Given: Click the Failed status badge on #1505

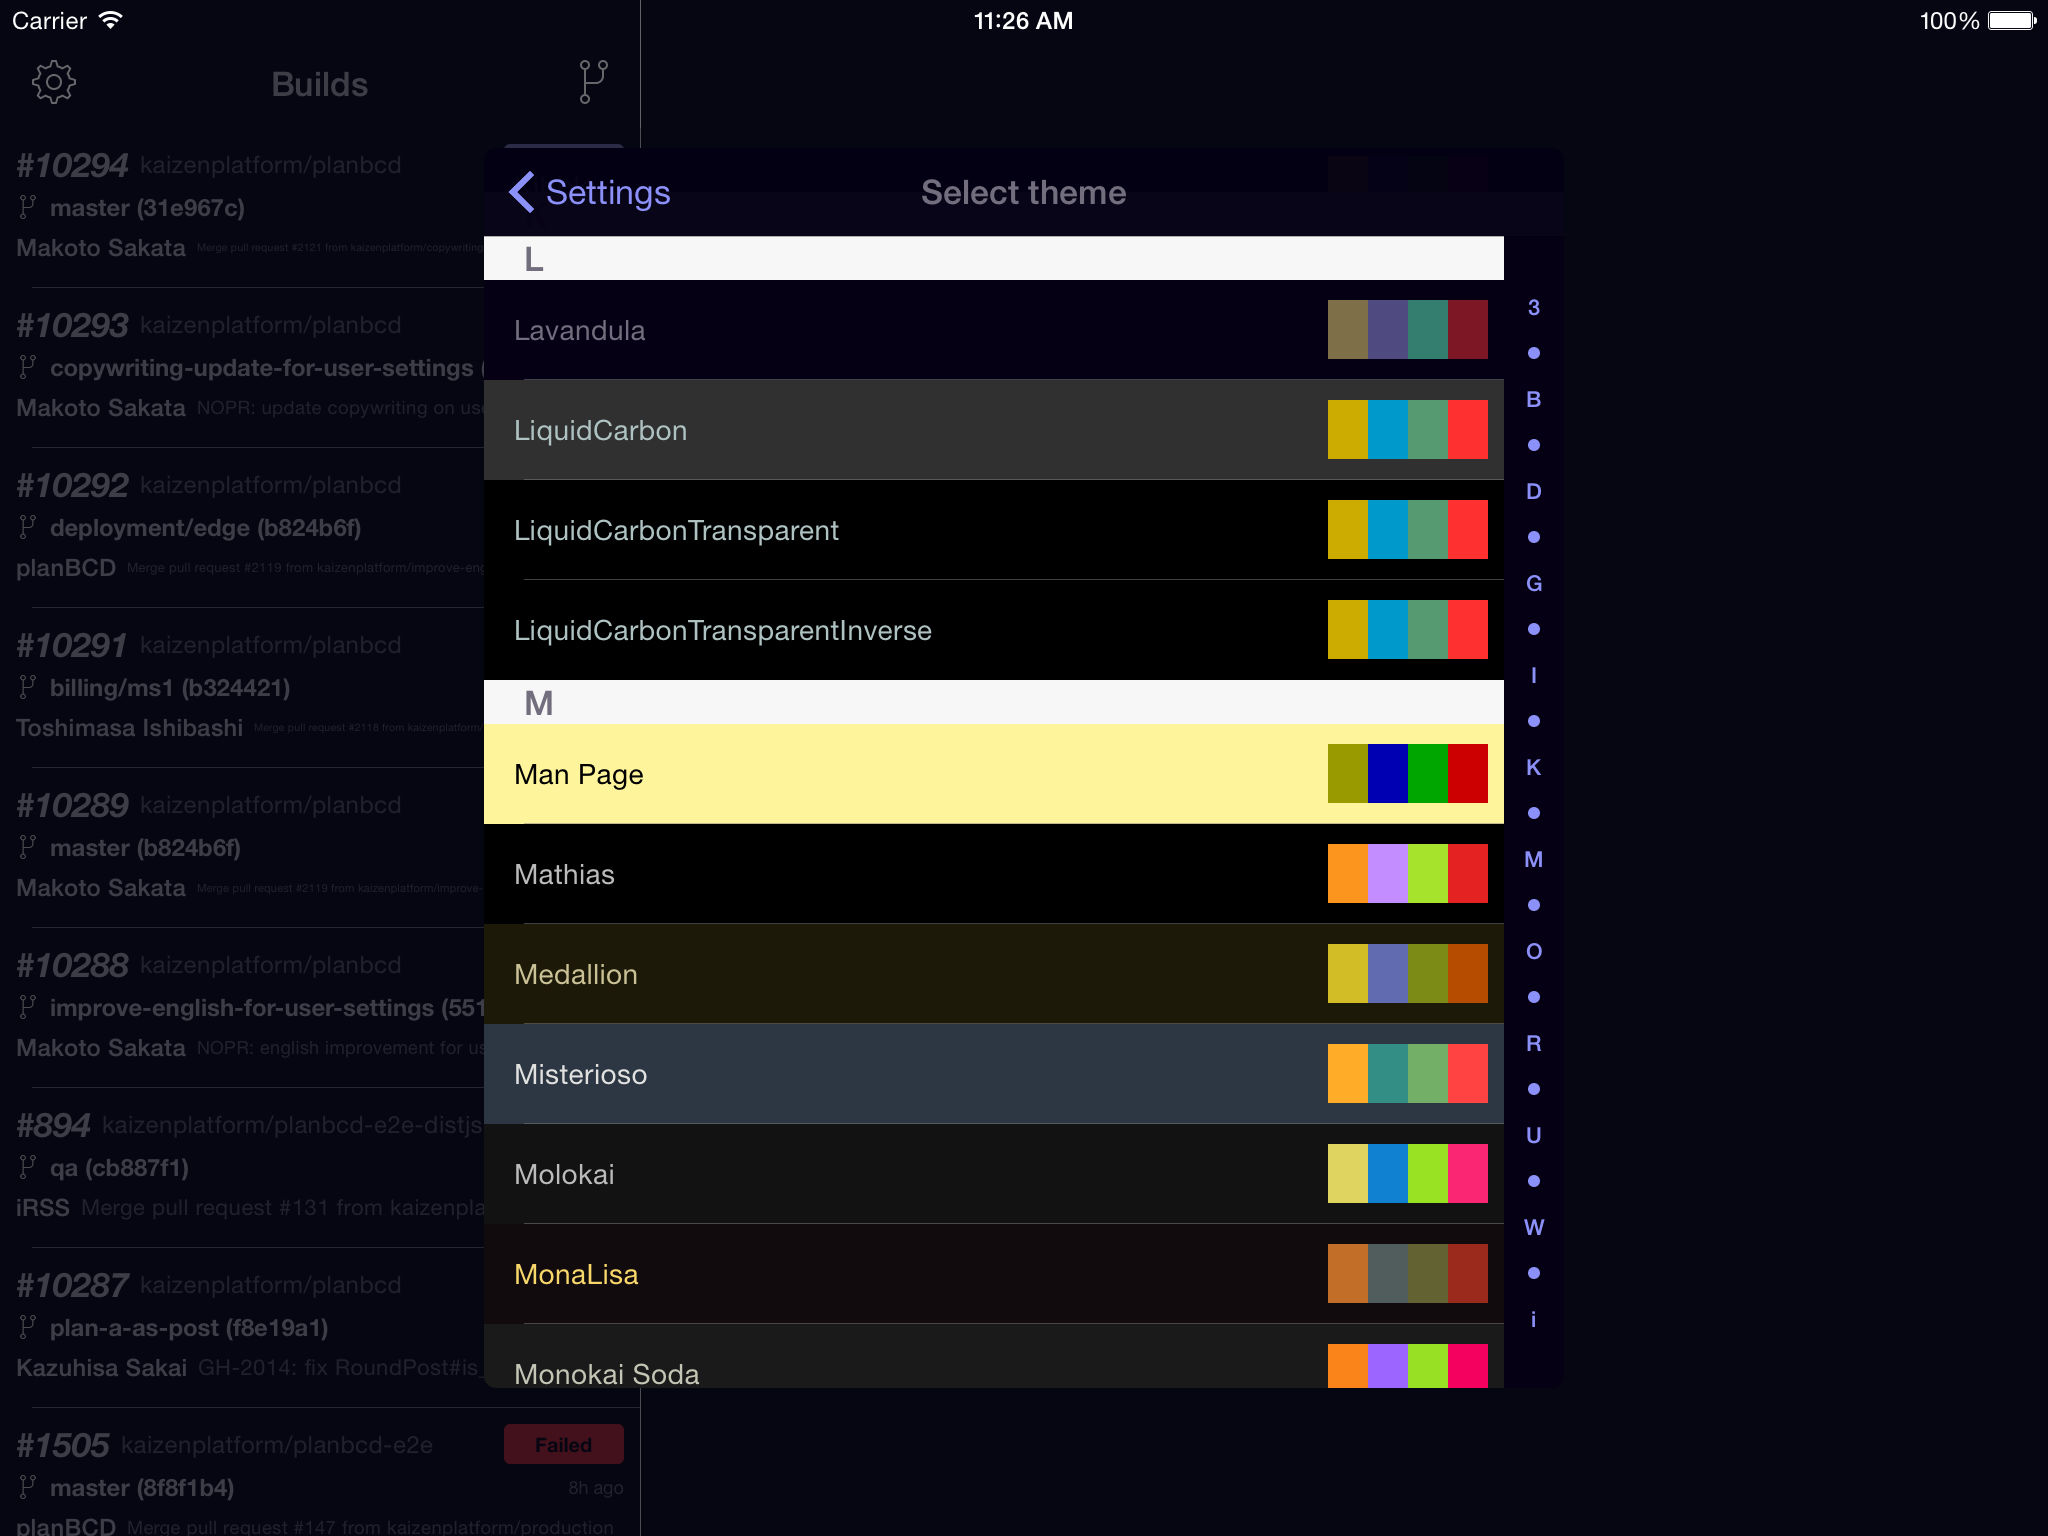Looking at the screenshot, I should (563, 1444).
